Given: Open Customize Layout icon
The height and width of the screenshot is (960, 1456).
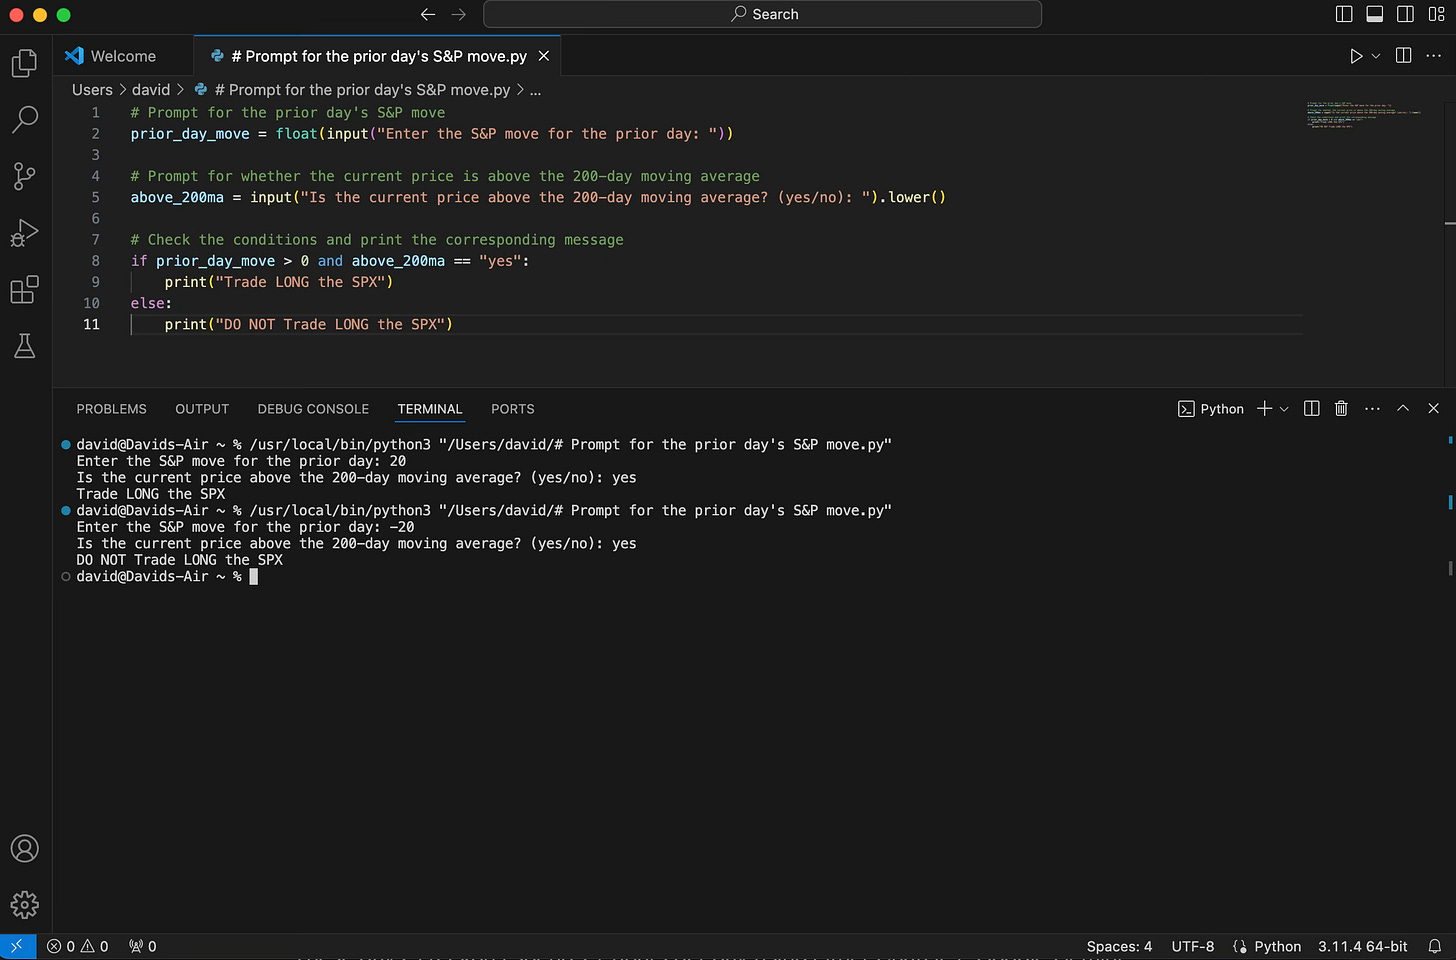Looking at the screenshot, I should tap(1436, 14).
